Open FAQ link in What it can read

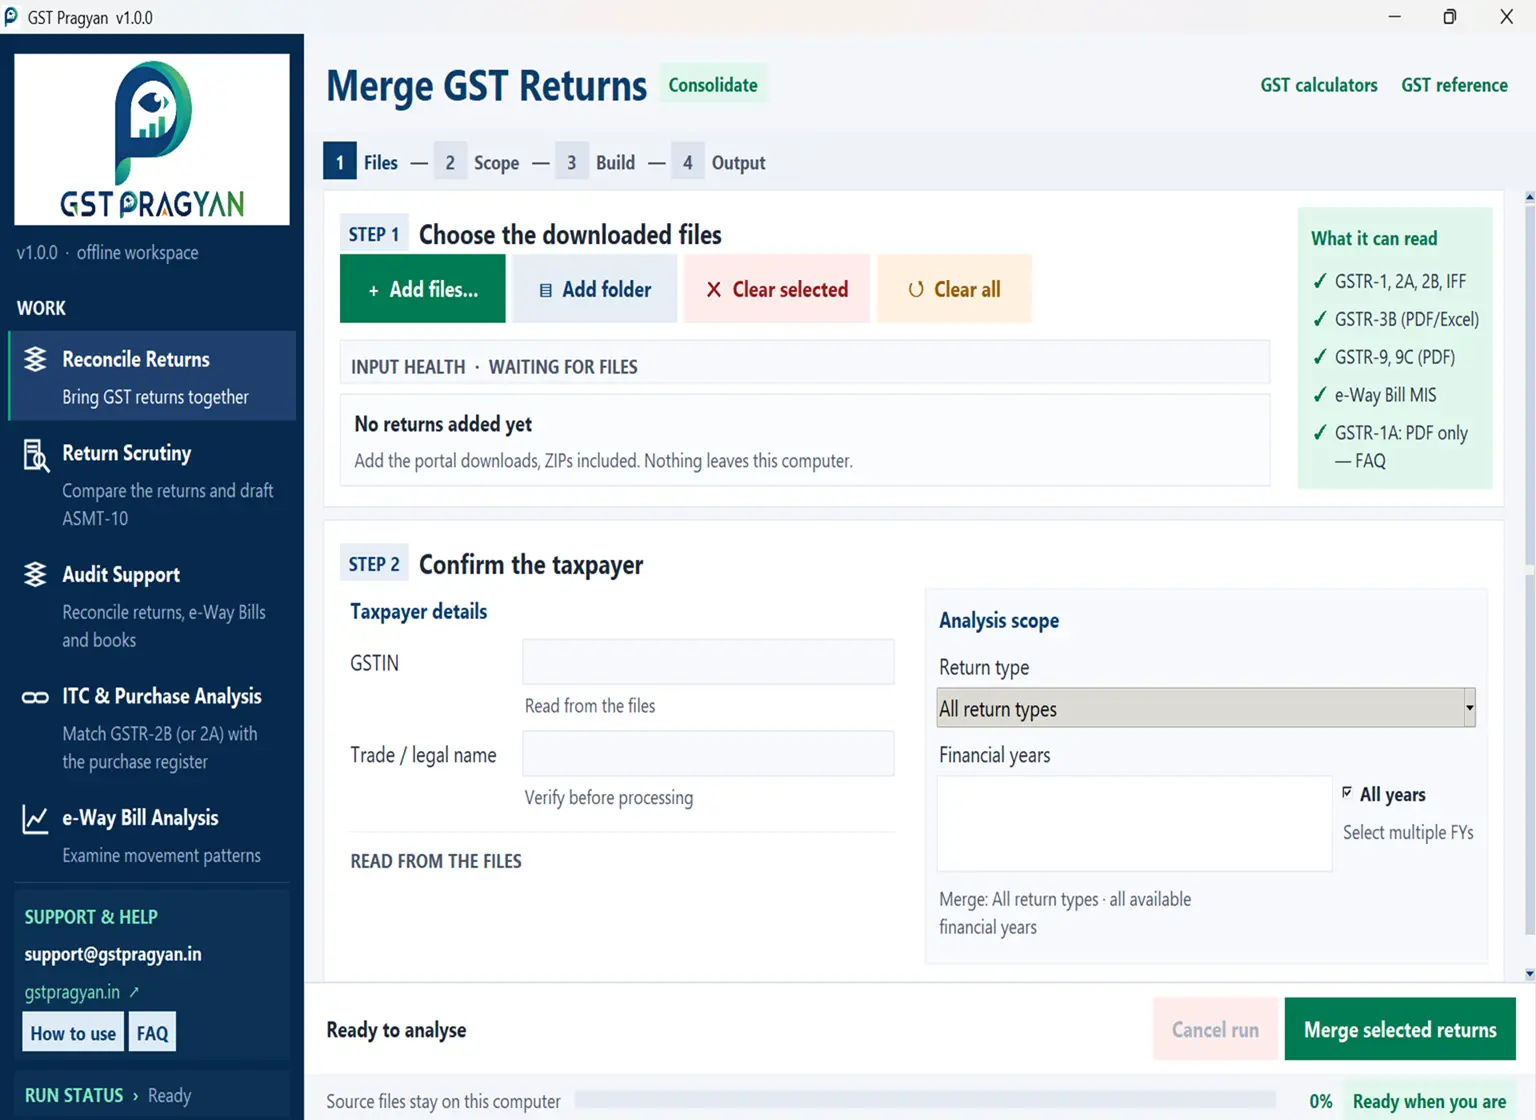point(1370,461)
